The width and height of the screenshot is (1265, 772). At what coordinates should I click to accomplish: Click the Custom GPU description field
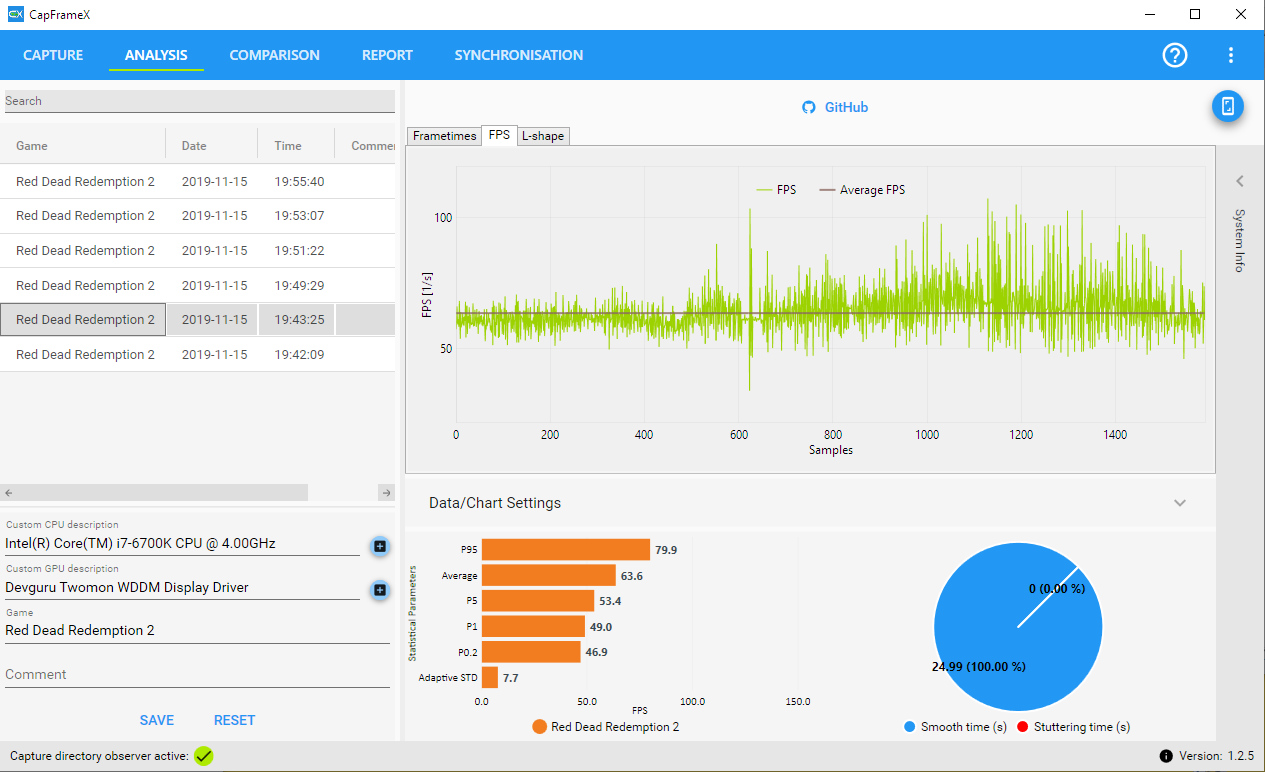182,588
